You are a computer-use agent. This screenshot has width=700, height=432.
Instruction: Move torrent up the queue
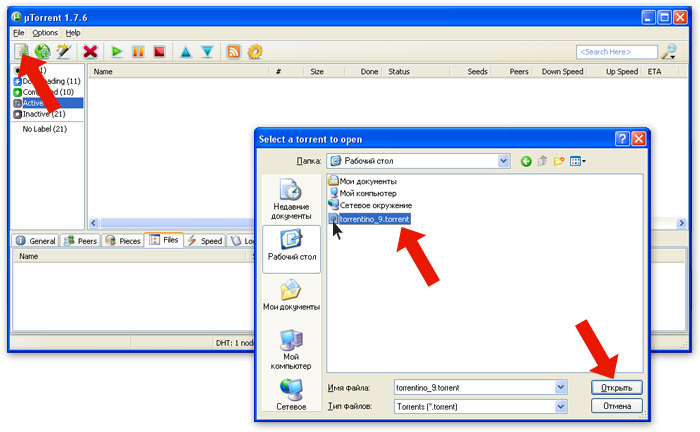coord(186,52)
